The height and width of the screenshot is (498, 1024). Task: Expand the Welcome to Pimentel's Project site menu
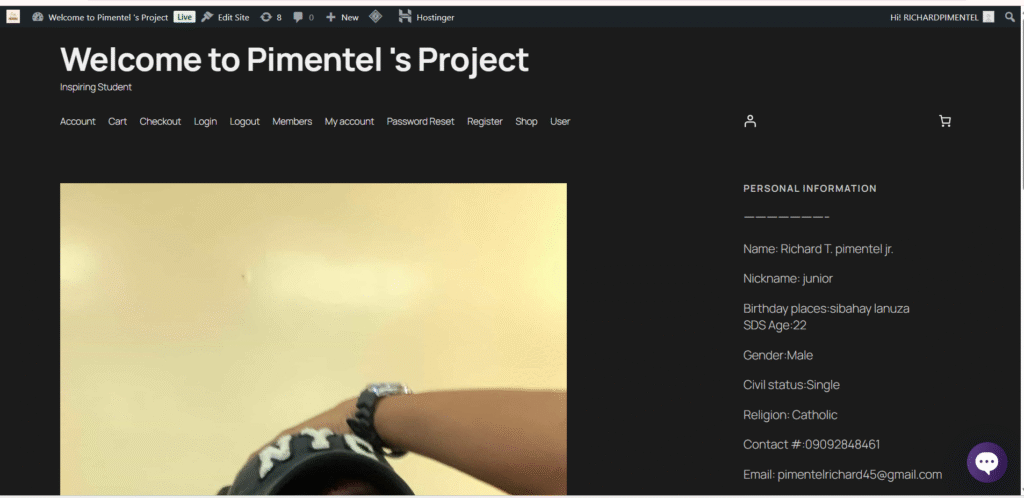[100, 17]
